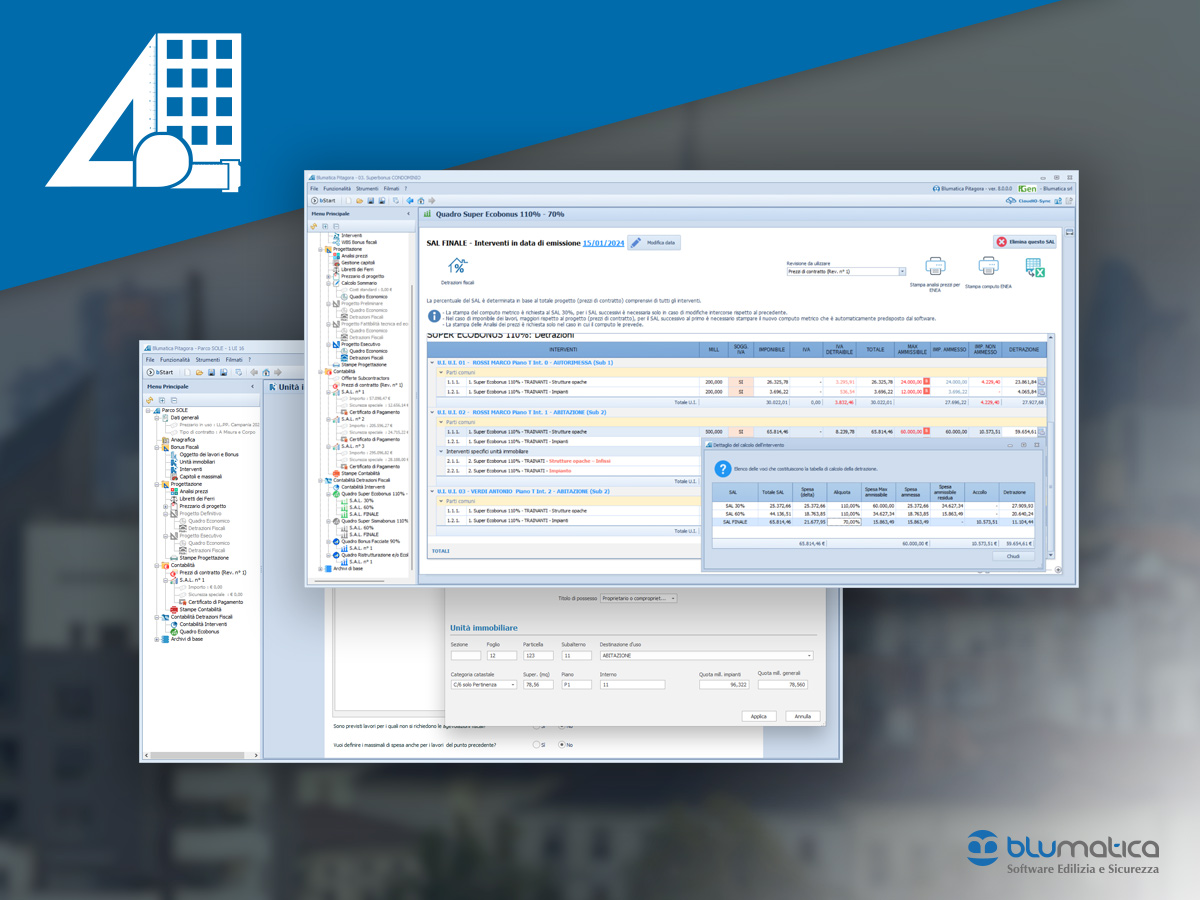Click the Stampa computo ENEA printer icon
The height and width of the screenshot is (900, 1200).
(x=988, y=267)
